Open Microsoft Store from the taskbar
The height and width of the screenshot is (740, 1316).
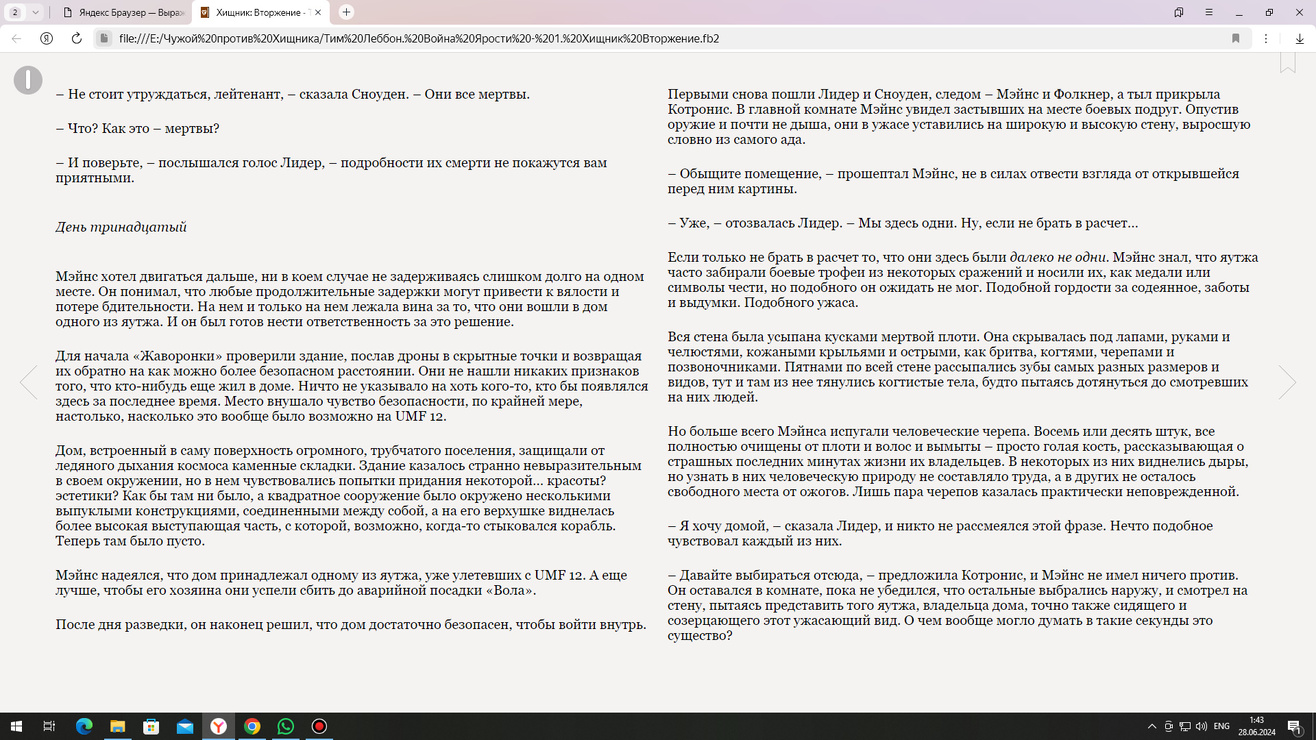[151, 726]
